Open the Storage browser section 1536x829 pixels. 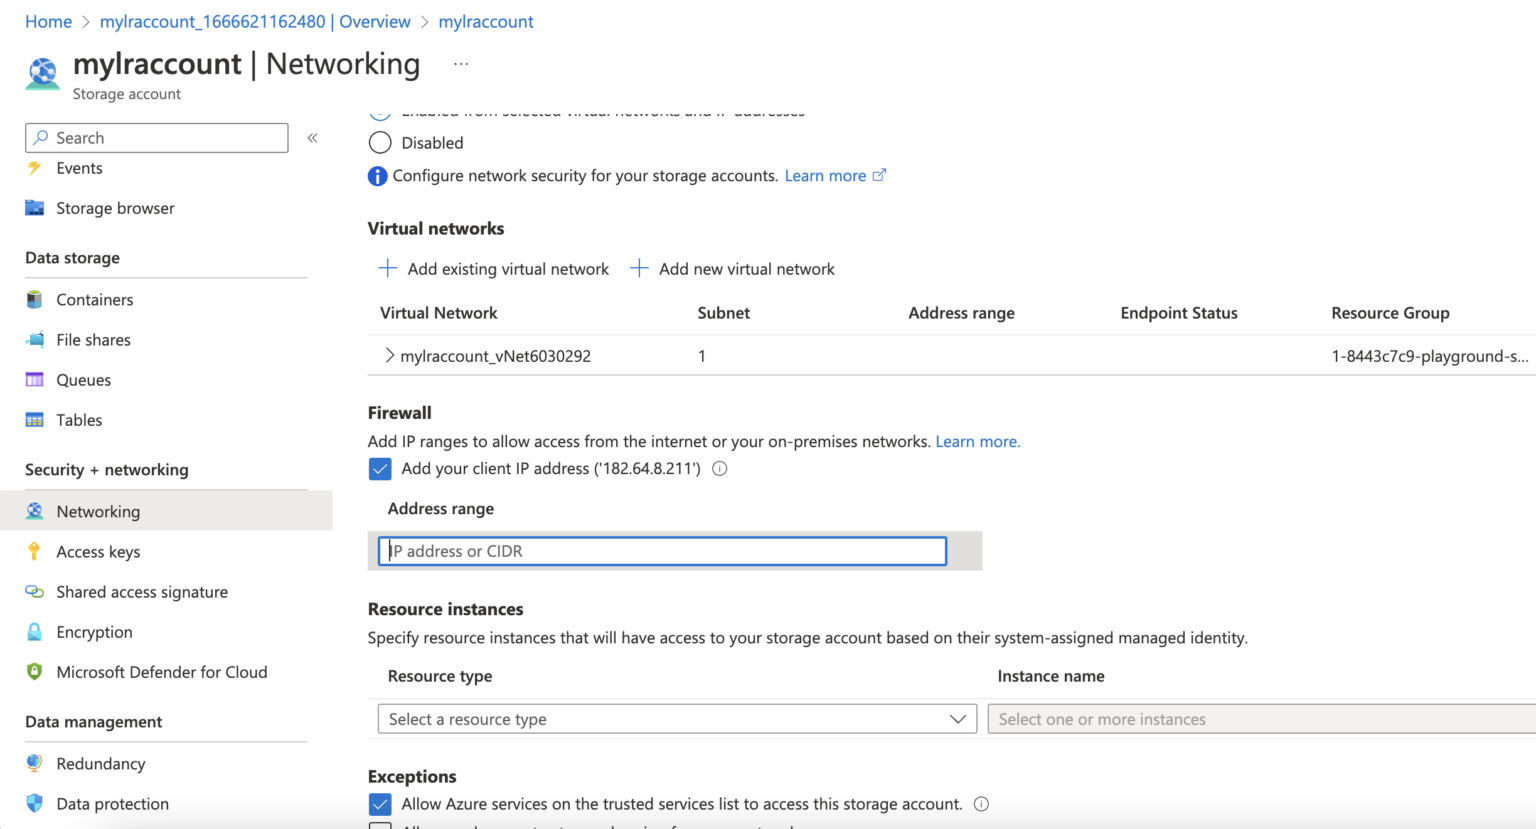coord(115,207)
